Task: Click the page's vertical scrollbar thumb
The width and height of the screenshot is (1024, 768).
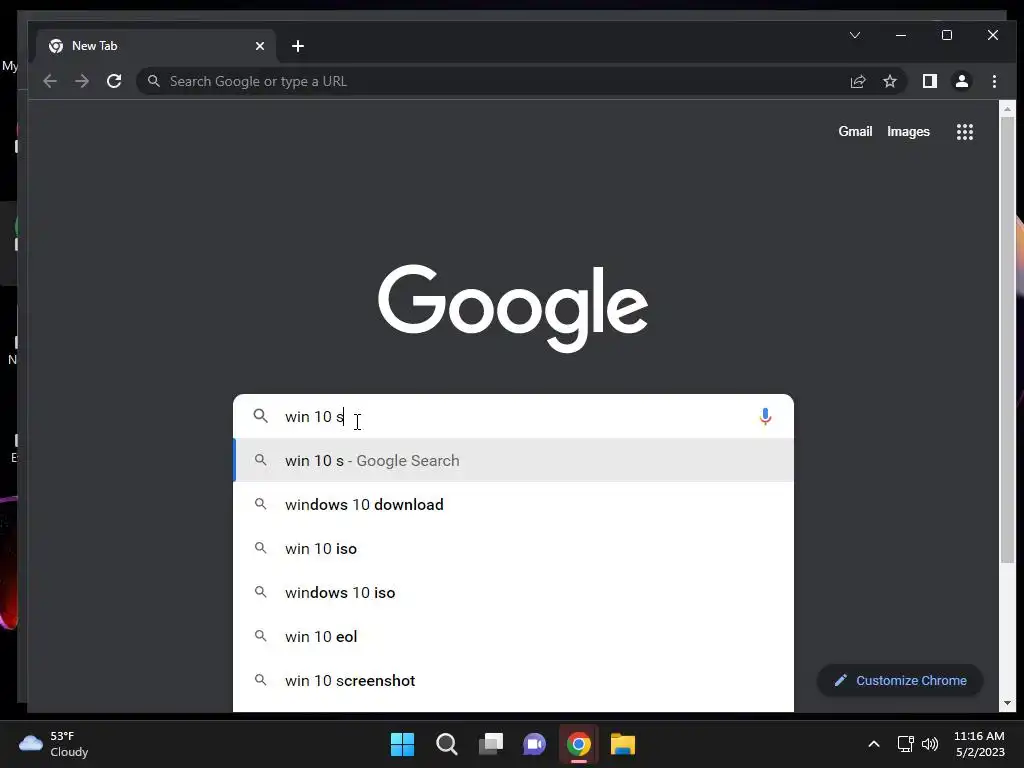Action: pyautogui.click(x=1007, y=340)
